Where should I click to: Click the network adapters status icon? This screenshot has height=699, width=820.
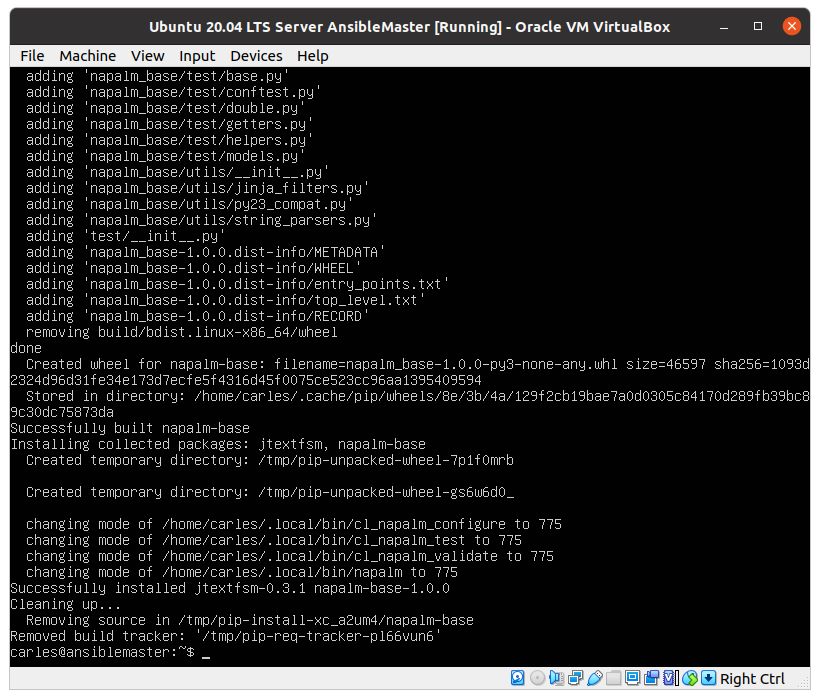tap(576, 678)
